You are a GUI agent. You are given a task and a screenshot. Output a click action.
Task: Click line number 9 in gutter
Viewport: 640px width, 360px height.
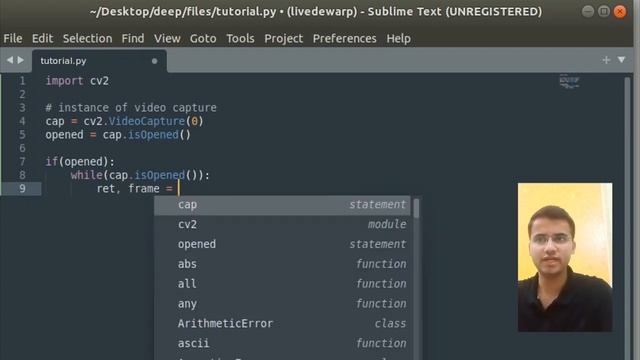pos(22,189)
